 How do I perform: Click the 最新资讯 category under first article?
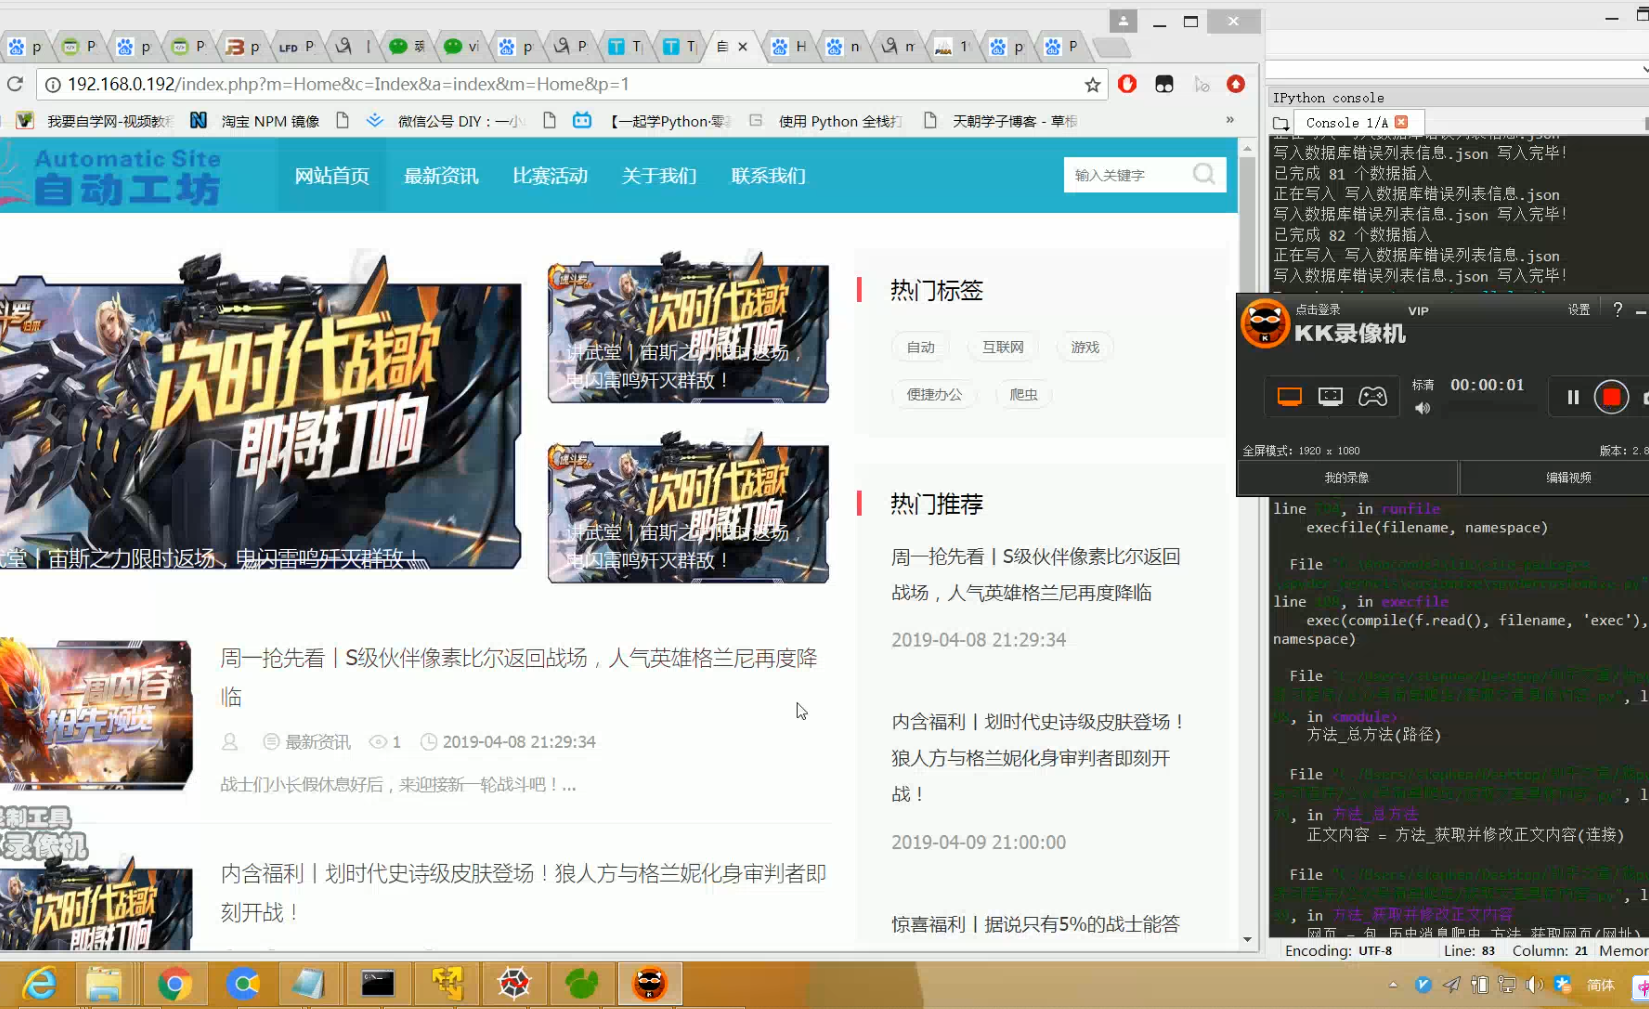[317, 742]
